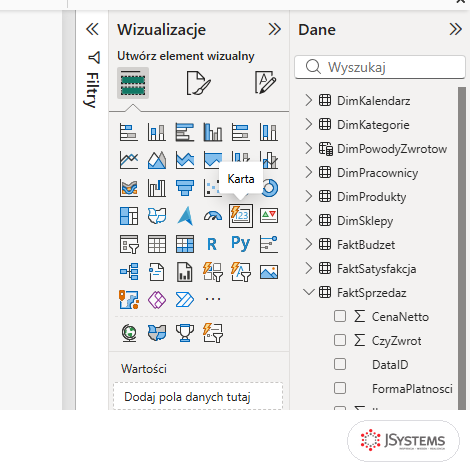Image resolution: width=470 pixels, height=472 pixels.
Task: Click the Filtry funnel icon
Action: pos(94,57)
